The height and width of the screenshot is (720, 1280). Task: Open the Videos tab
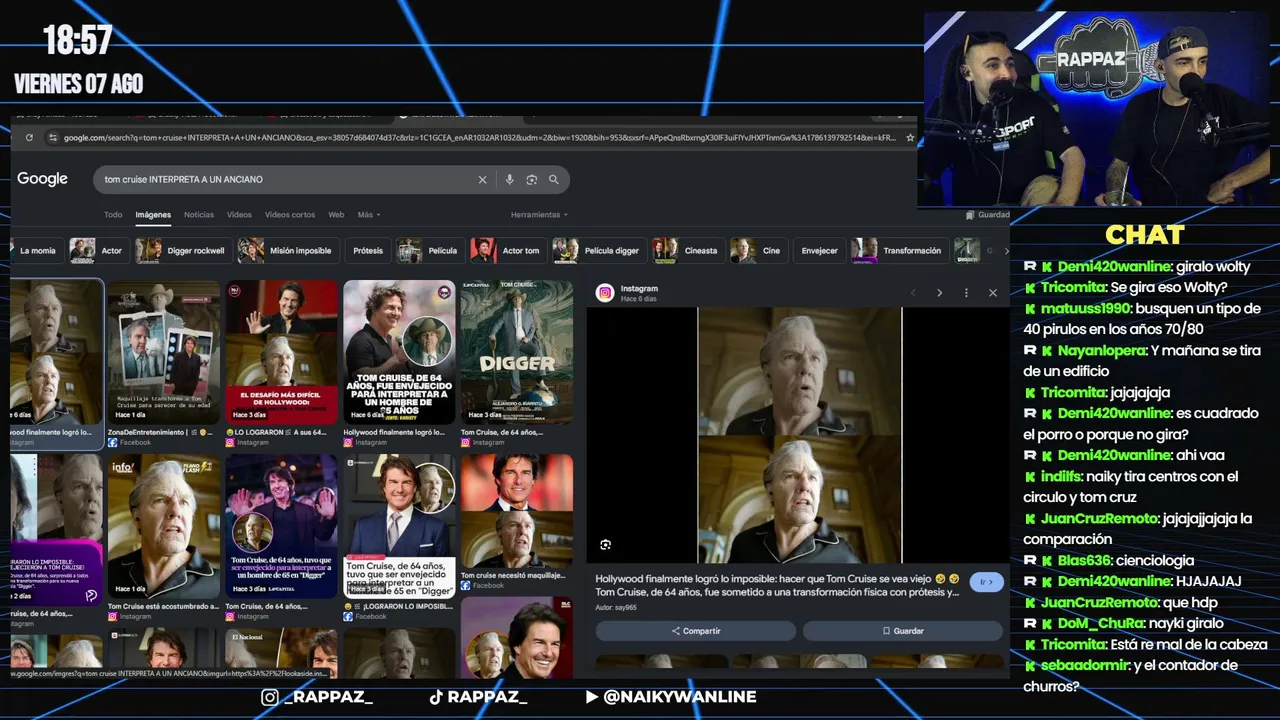(239, 215)
